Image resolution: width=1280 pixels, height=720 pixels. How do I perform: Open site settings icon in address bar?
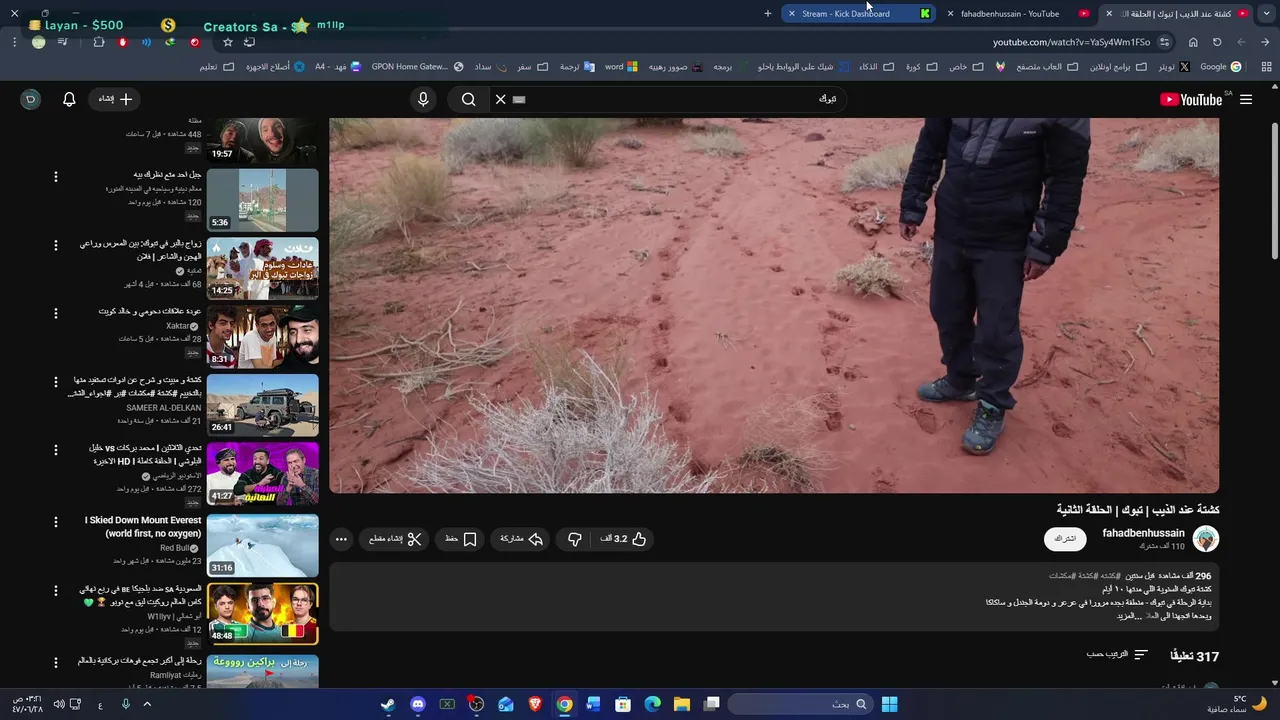click(1165, 42)
